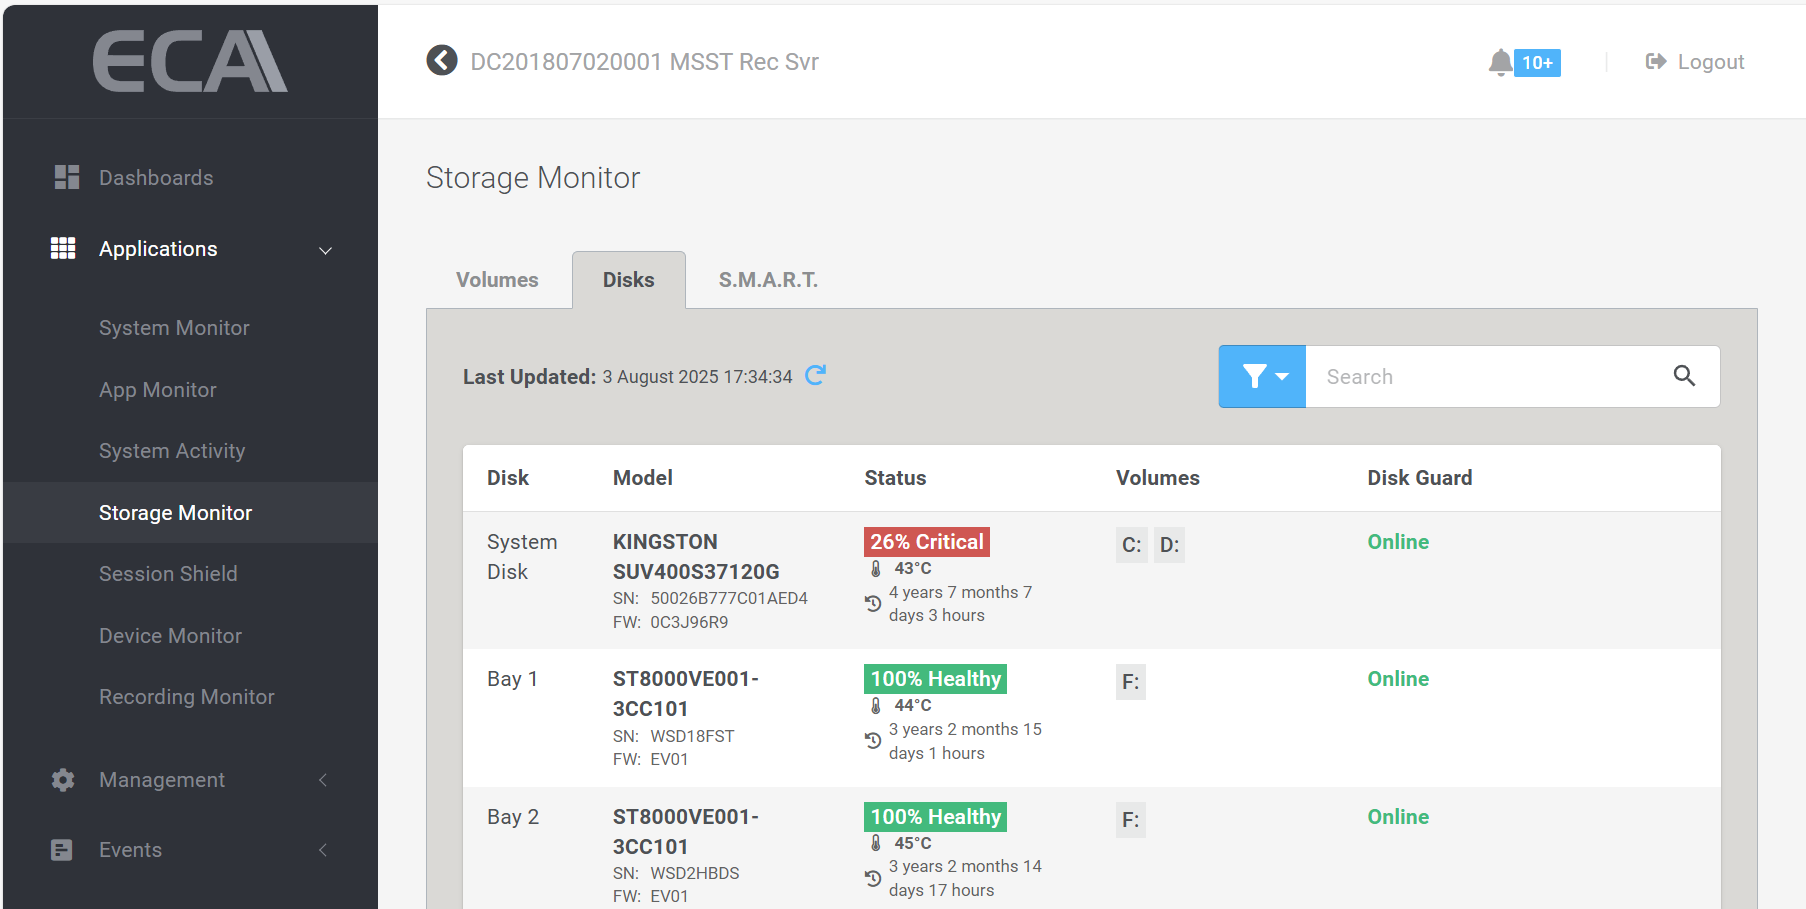The image size is (1806, 909).
Task: Switch to the Volumes tab
Action: [497, 280]
